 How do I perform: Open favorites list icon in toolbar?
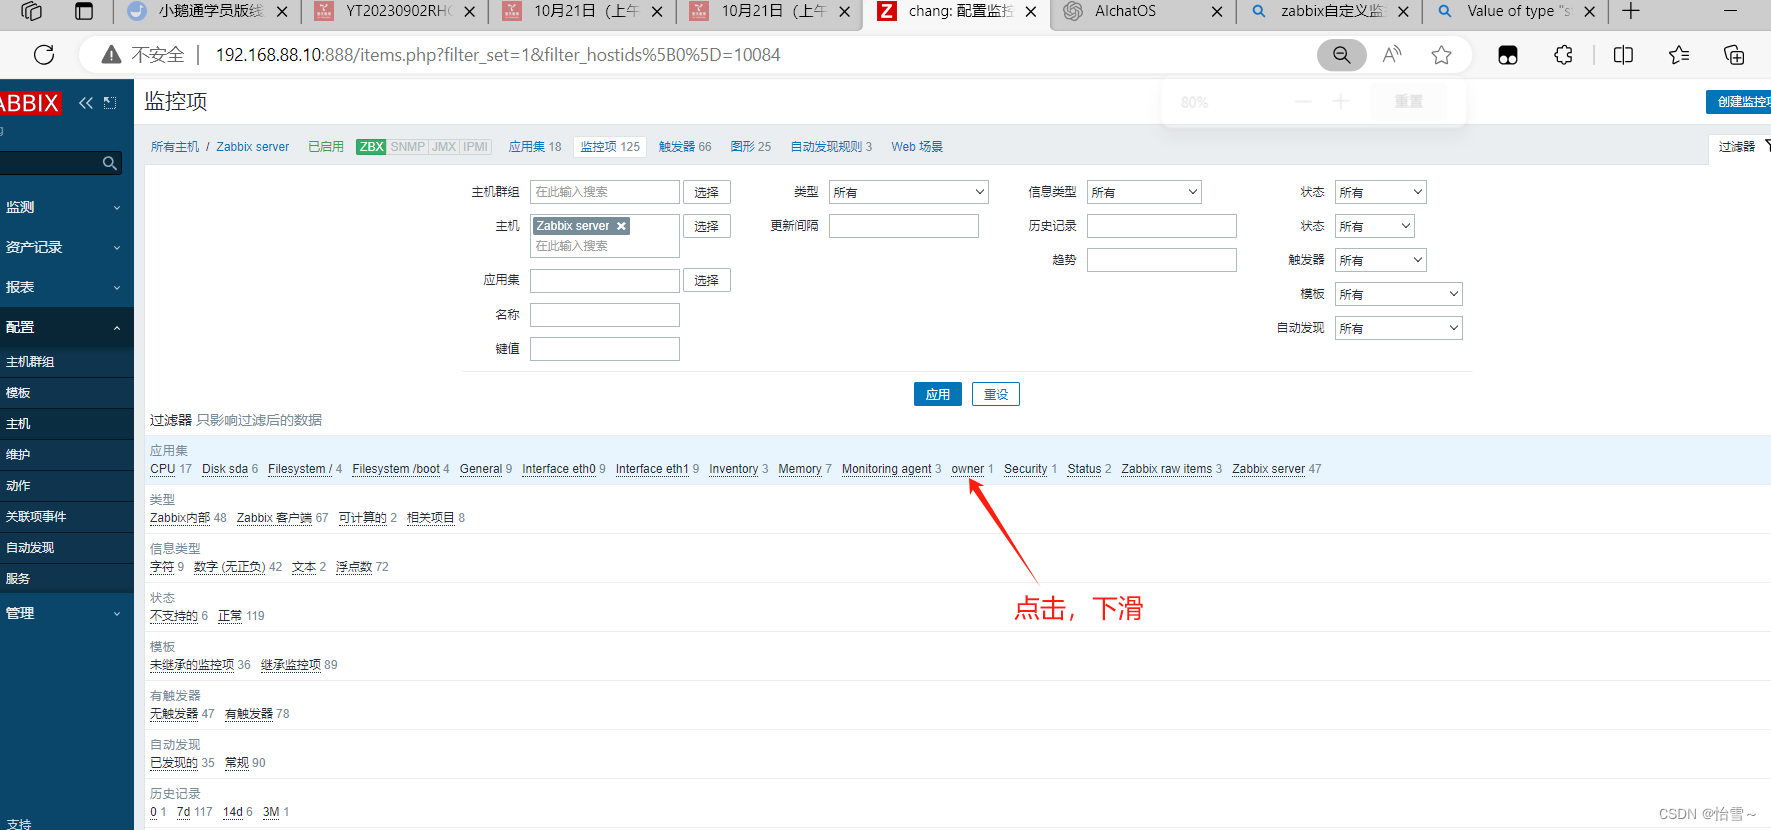coord(1679,55)
